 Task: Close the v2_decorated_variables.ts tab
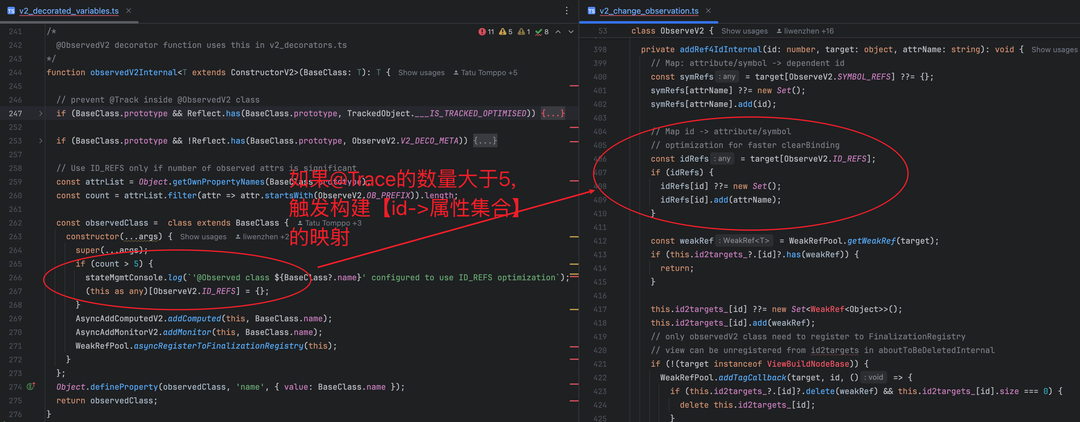tap(129, 11)
